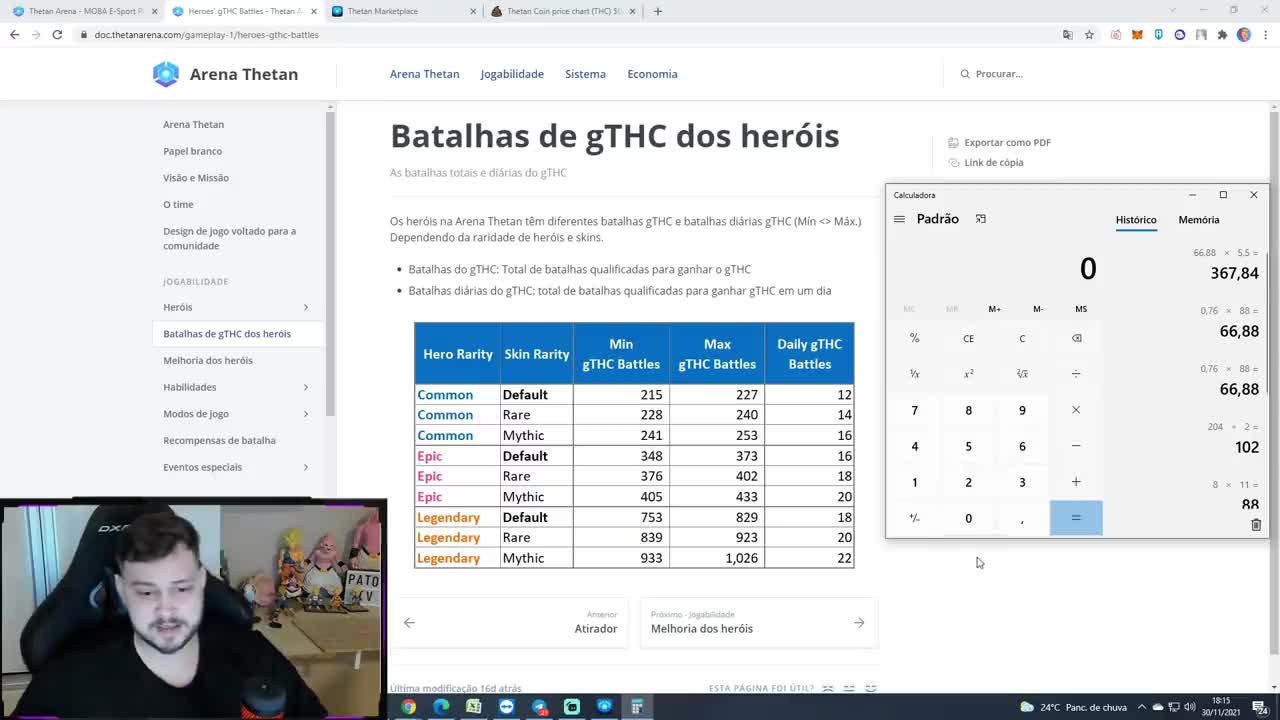Switch to the Histórico tab in Calculator
Viewport: 1280px width, 720px height.
pyautogui.click(x=1136, y=220)
